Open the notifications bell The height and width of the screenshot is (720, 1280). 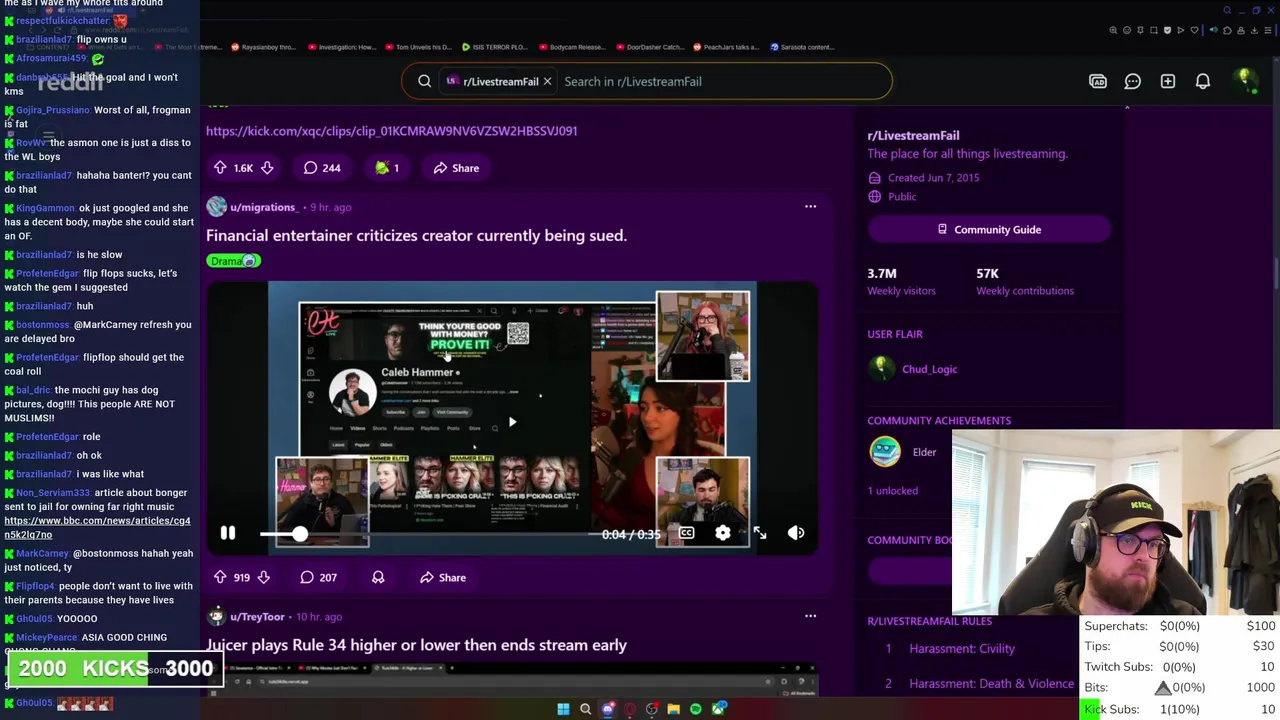click(1203, 81)
